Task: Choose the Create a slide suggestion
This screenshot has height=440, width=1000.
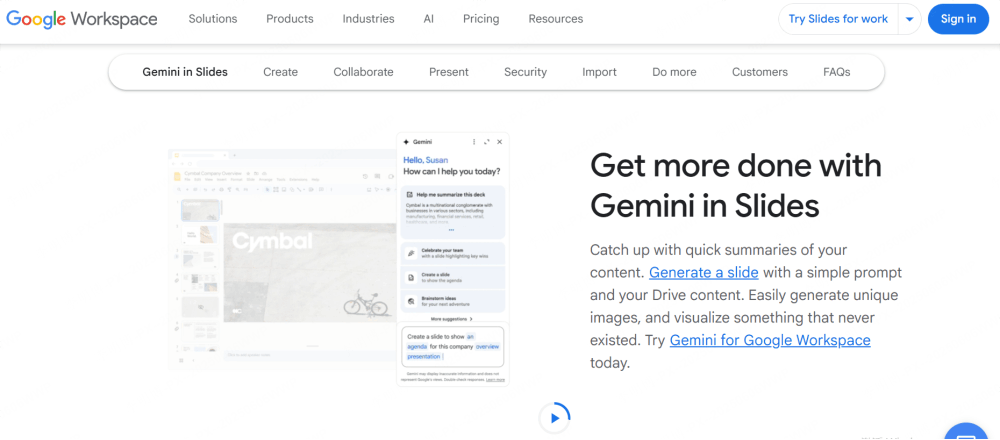Action: [453, 277]
